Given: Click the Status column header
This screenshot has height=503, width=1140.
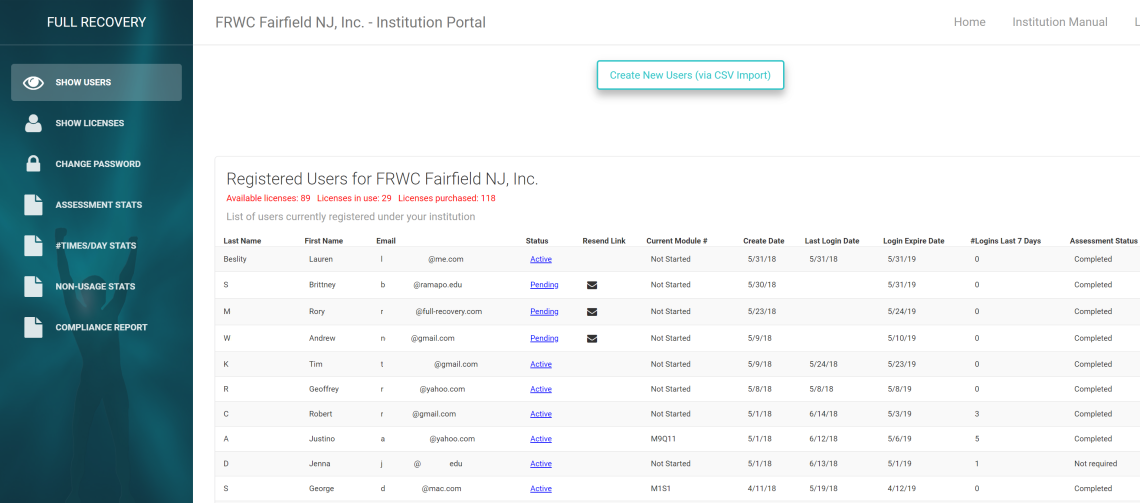Looking at the screenshot, I should click(537, 241).
